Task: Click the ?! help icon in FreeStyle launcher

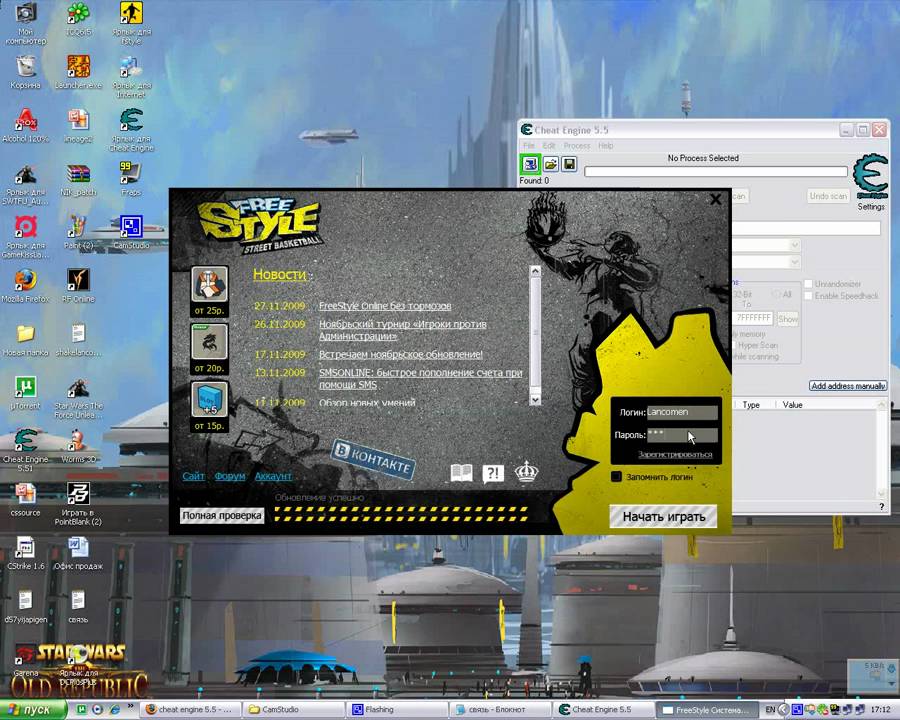Action: (493, 473)
